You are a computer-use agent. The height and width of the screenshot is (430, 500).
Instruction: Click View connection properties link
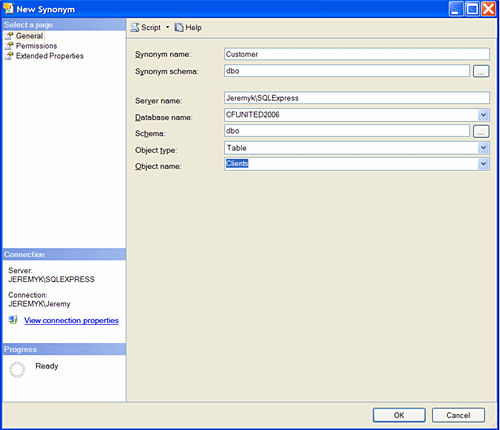71,320
